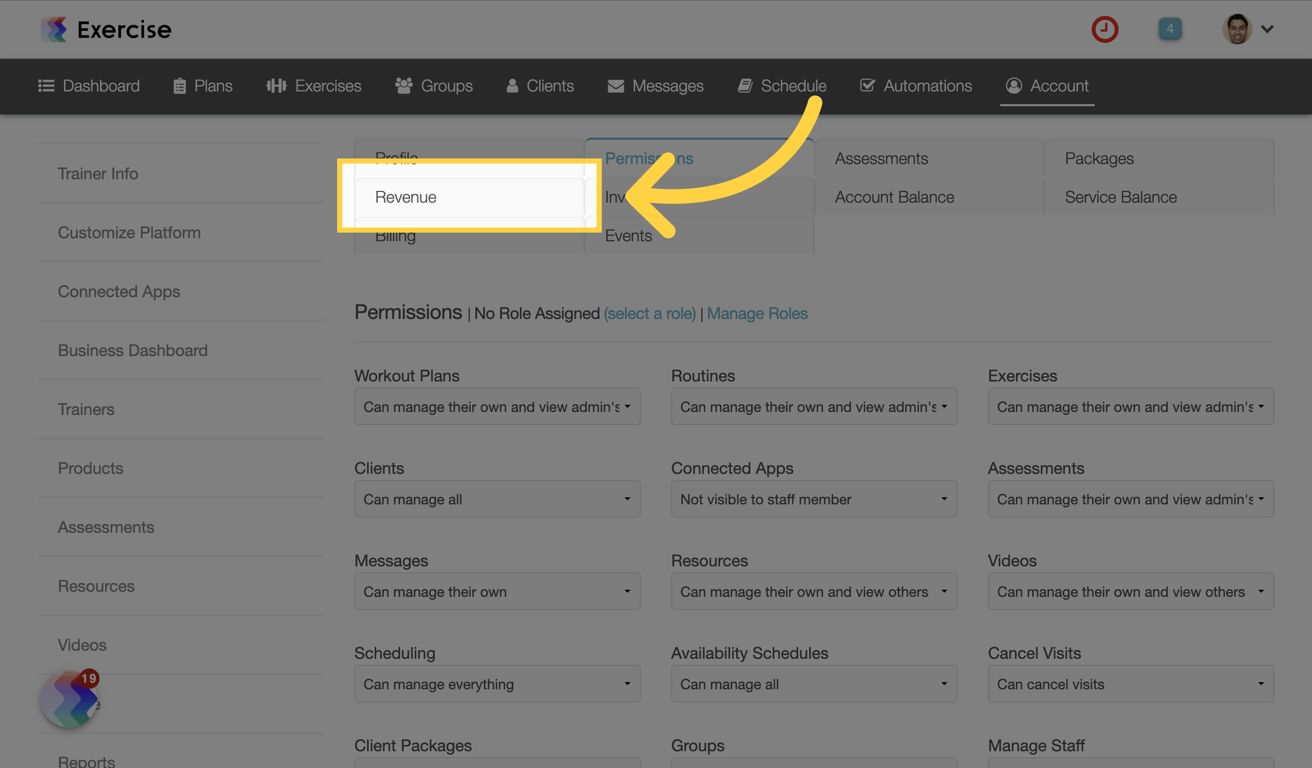1312x768 pixels.
Task: Click the Exercise logo icon
Action: tap(54, 29)
